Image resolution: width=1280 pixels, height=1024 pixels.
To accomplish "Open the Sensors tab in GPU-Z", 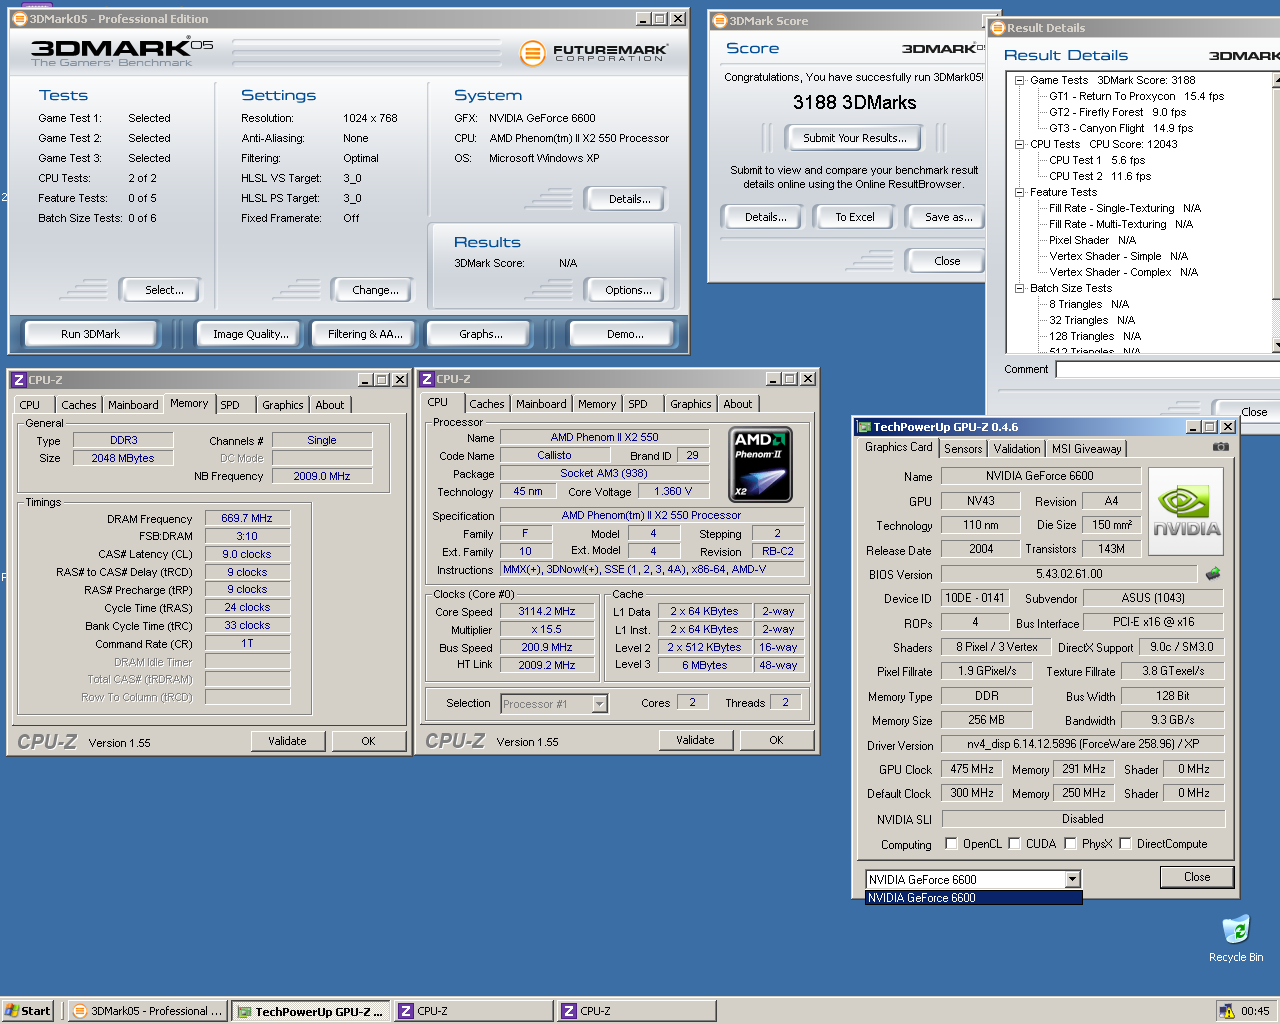I will tap(962, 449).
